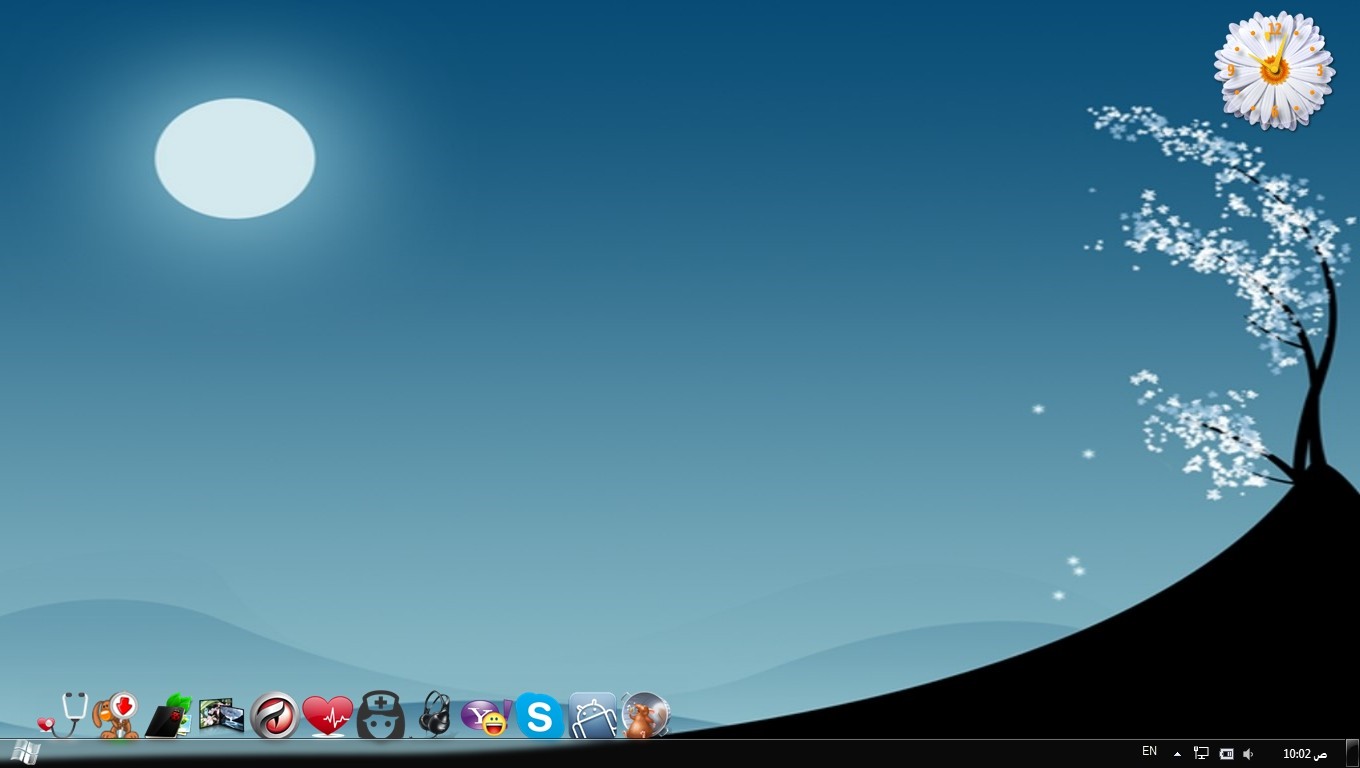The image size is (1360, 768).
Task: Launch the puppy download manager icon
Action: 117,715
